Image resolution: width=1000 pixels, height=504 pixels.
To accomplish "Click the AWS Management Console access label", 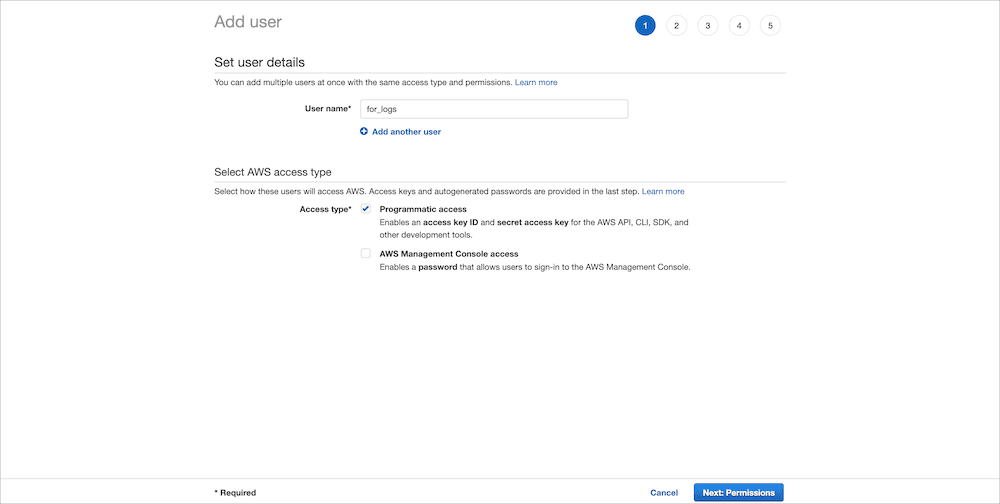I will tap(449, 253).
